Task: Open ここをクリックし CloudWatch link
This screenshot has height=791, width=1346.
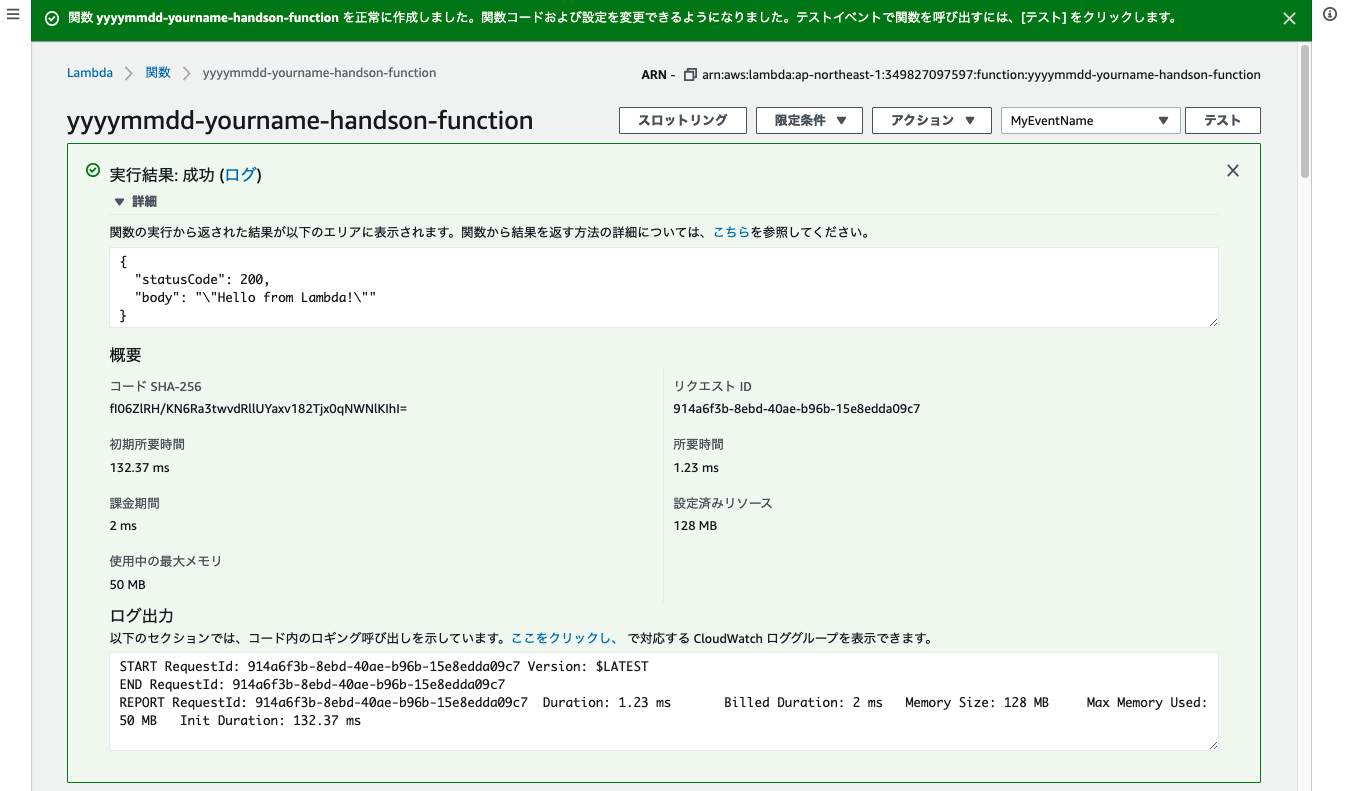Action: 564,638
